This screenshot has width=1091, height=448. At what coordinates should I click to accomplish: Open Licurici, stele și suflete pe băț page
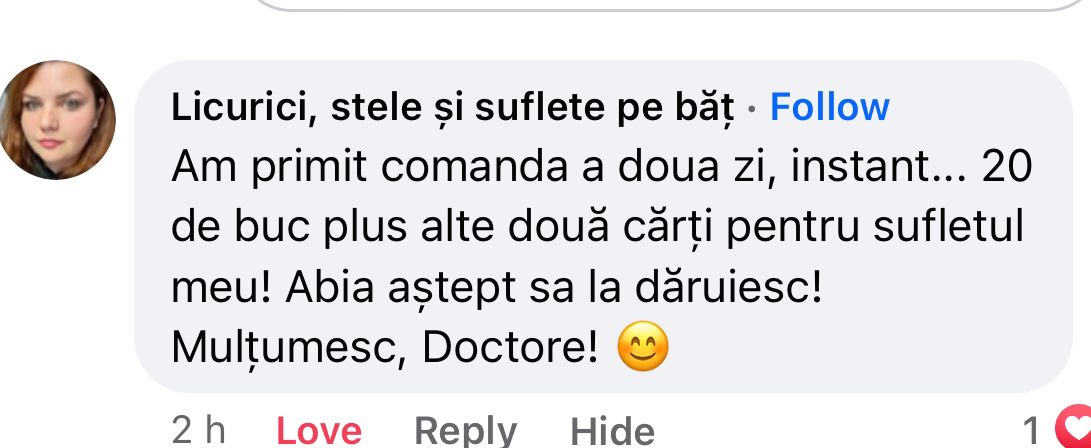452,108
